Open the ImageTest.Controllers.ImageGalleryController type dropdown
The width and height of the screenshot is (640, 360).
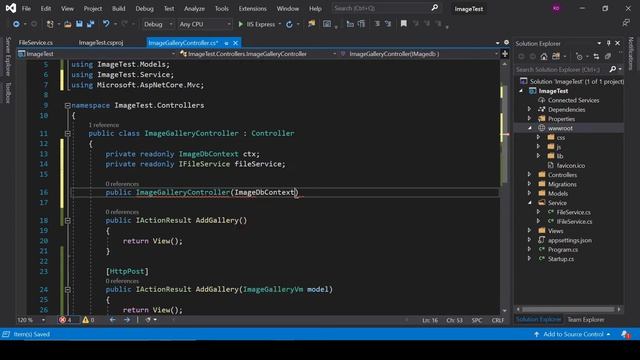click(x=258, y=54)
